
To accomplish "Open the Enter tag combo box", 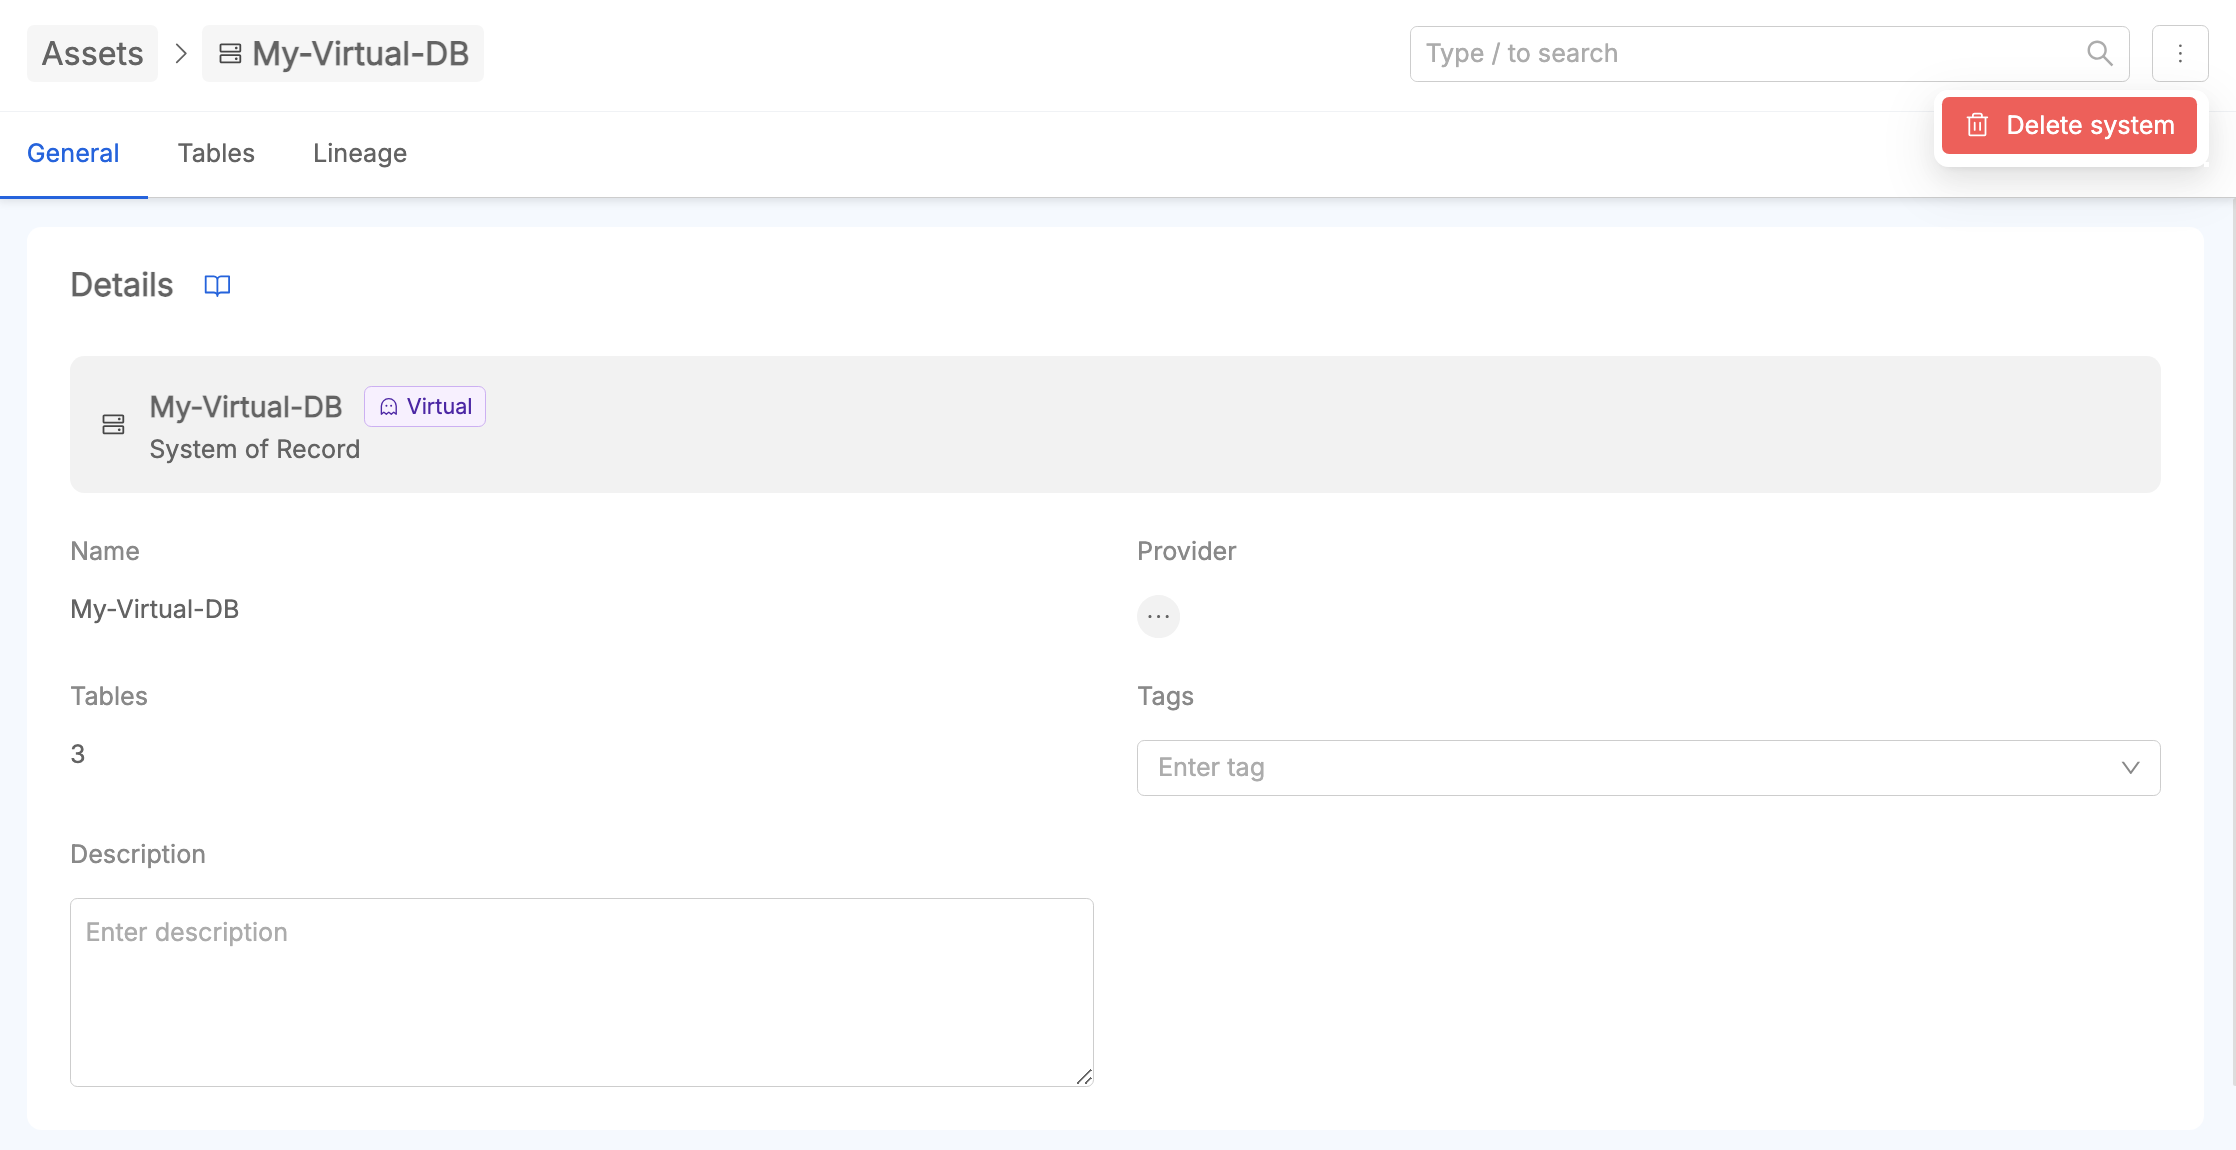I will pos(1620,768).
